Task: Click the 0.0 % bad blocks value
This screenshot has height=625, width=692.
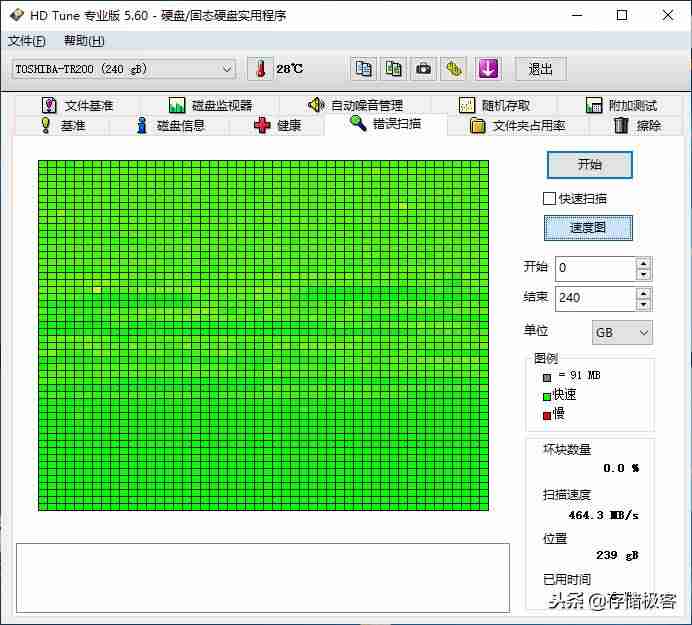Action: (x=621, y=468)
